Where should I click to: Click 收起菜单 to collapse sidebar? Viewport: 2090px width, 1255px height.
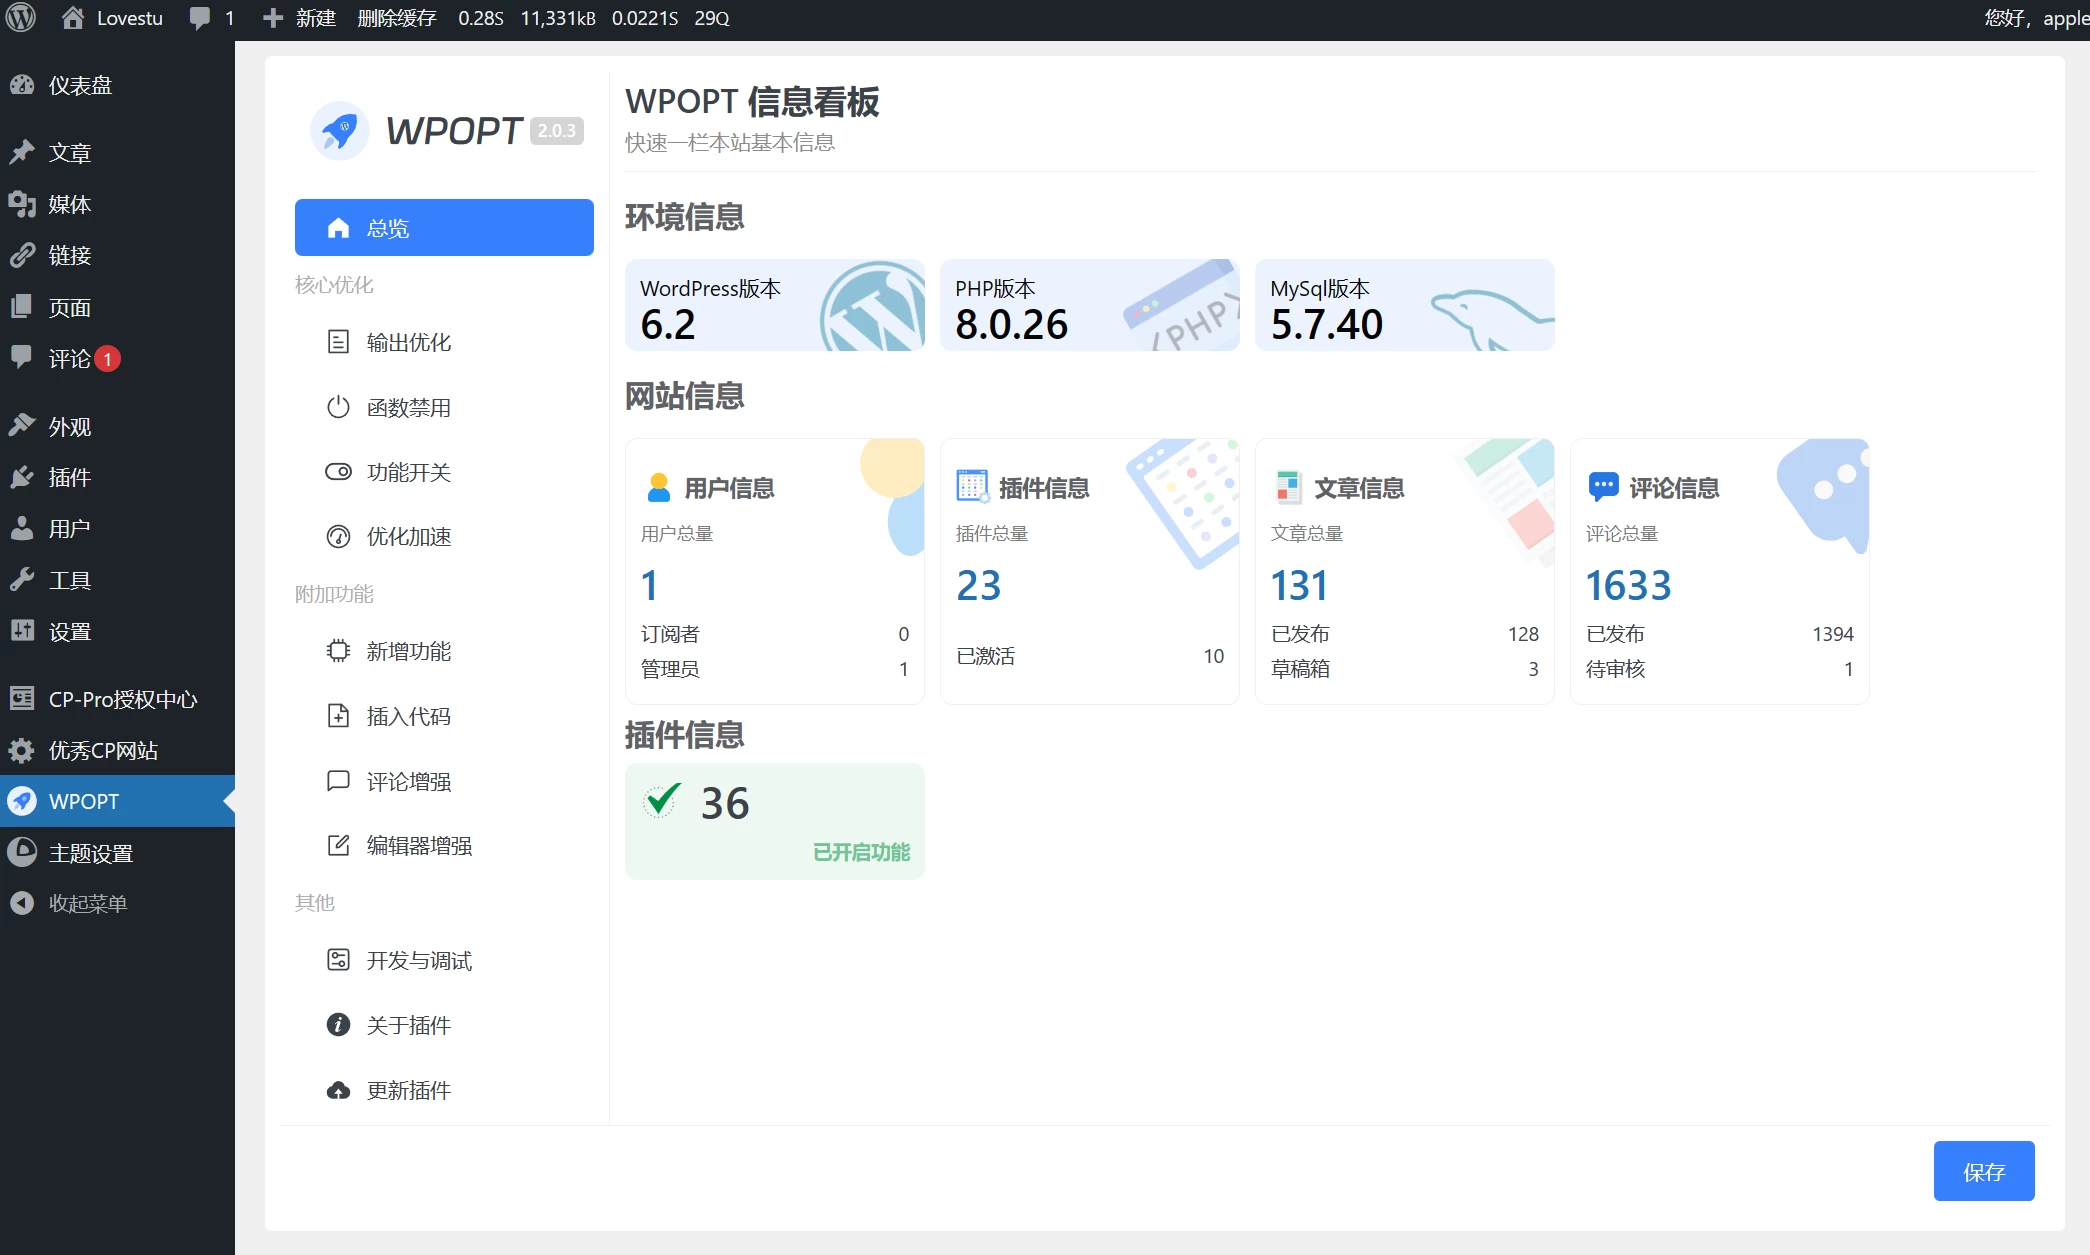click(117, 904)
